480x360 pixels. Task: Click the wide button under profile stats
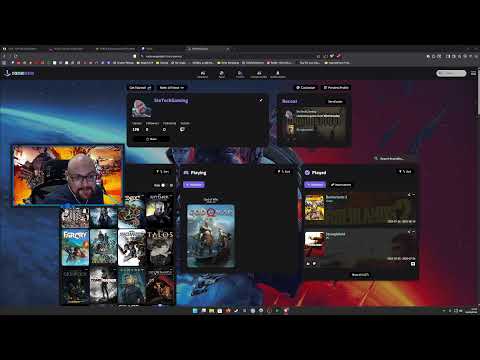(151, 139)
